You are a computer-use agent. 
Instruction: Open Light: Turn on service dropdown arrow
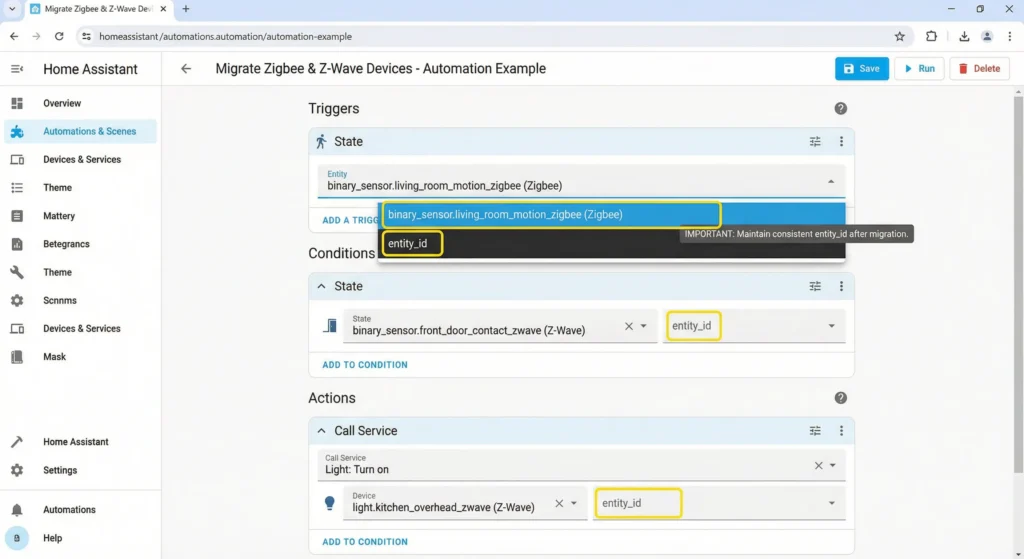click(833, 466)
